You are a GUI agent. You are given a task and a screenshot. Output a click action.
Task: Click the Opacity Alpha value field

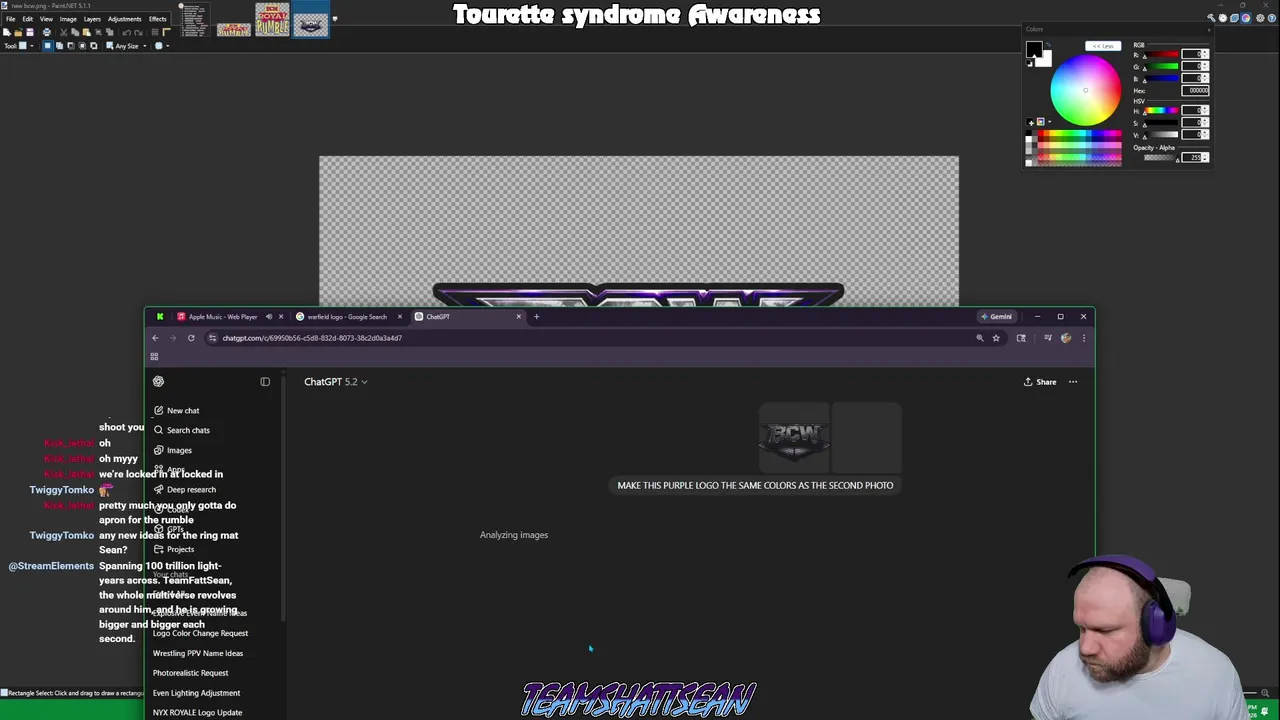[x=1190, y=157]
